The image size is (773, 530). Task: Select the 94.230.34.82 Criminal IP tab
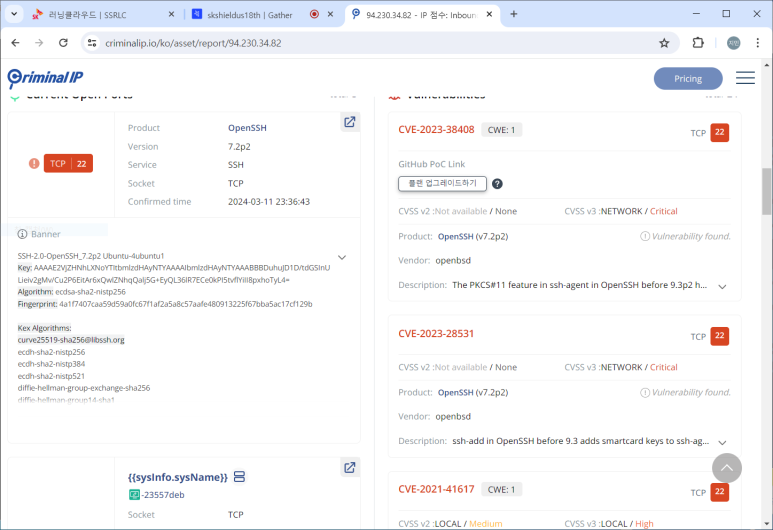pyautogui.click(x=422, y=15)
